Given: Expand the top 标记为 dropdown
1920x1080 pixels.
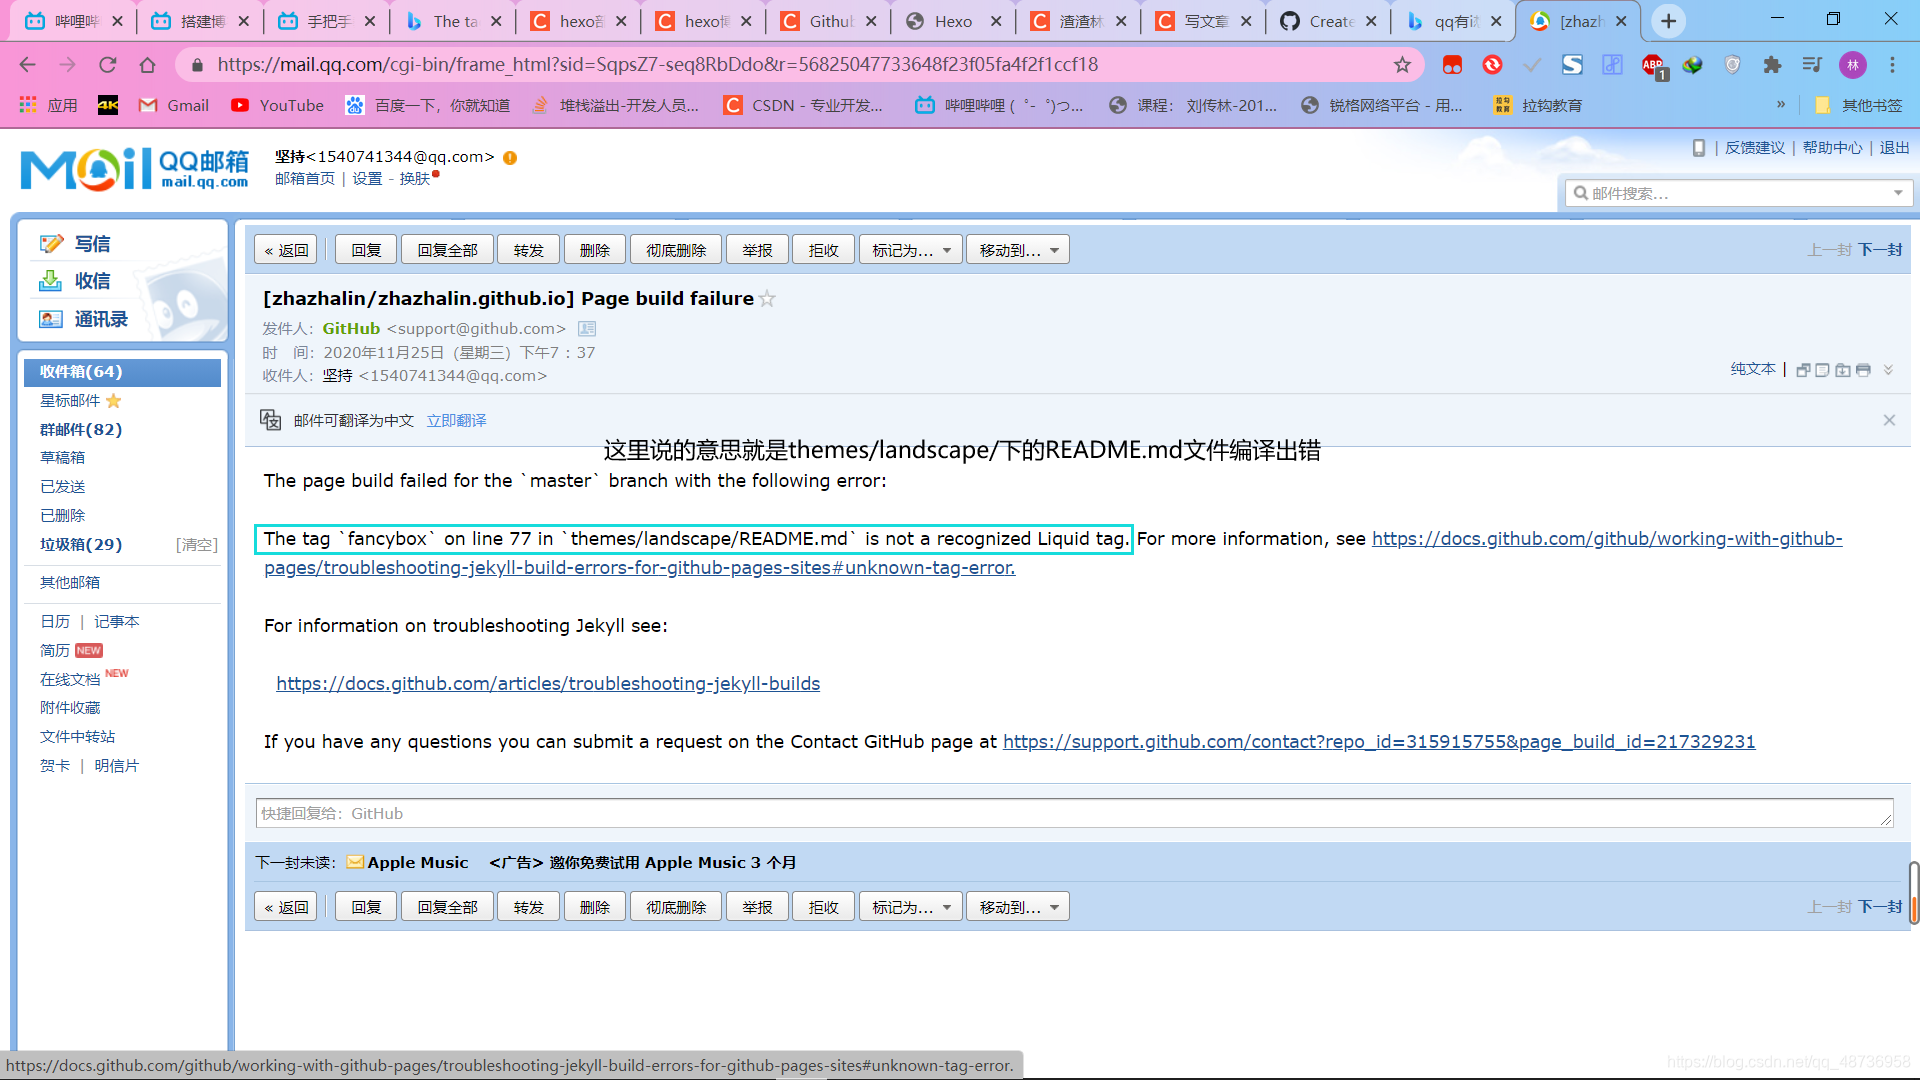Looking at the screenshot, I should tap(911, 250).
